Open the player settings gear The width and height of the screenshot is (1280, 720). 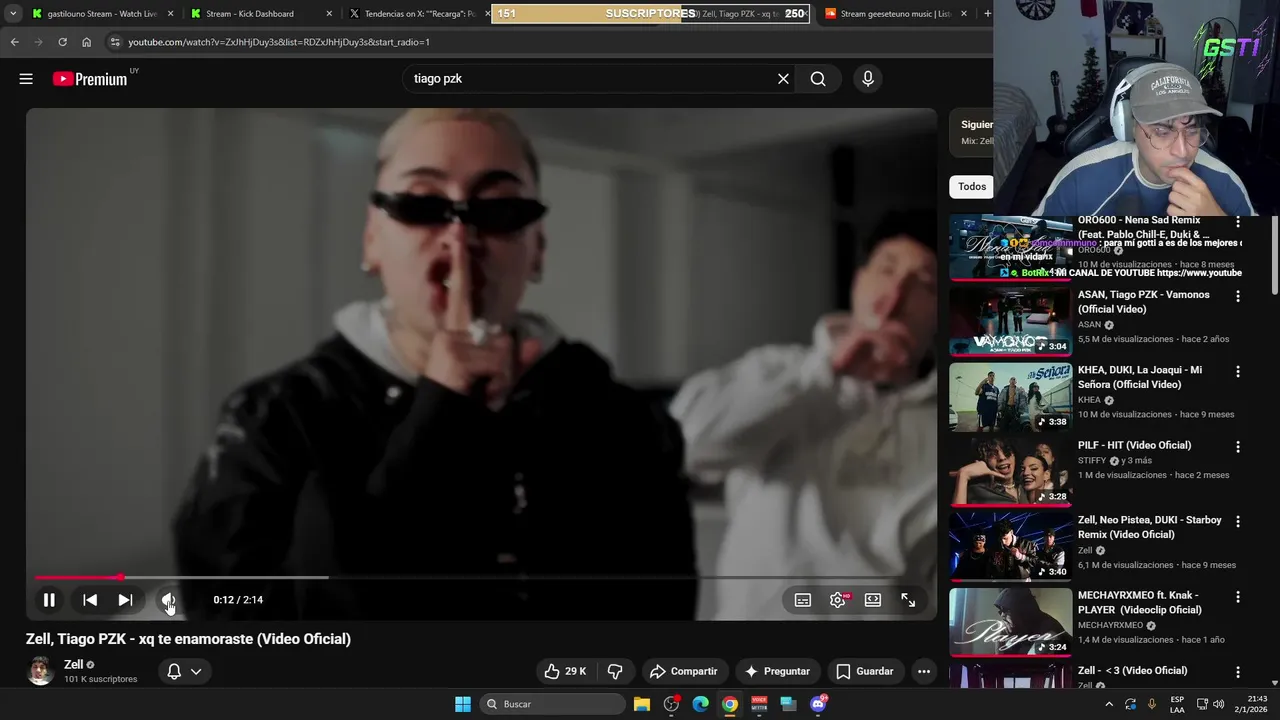pos(838,600)
